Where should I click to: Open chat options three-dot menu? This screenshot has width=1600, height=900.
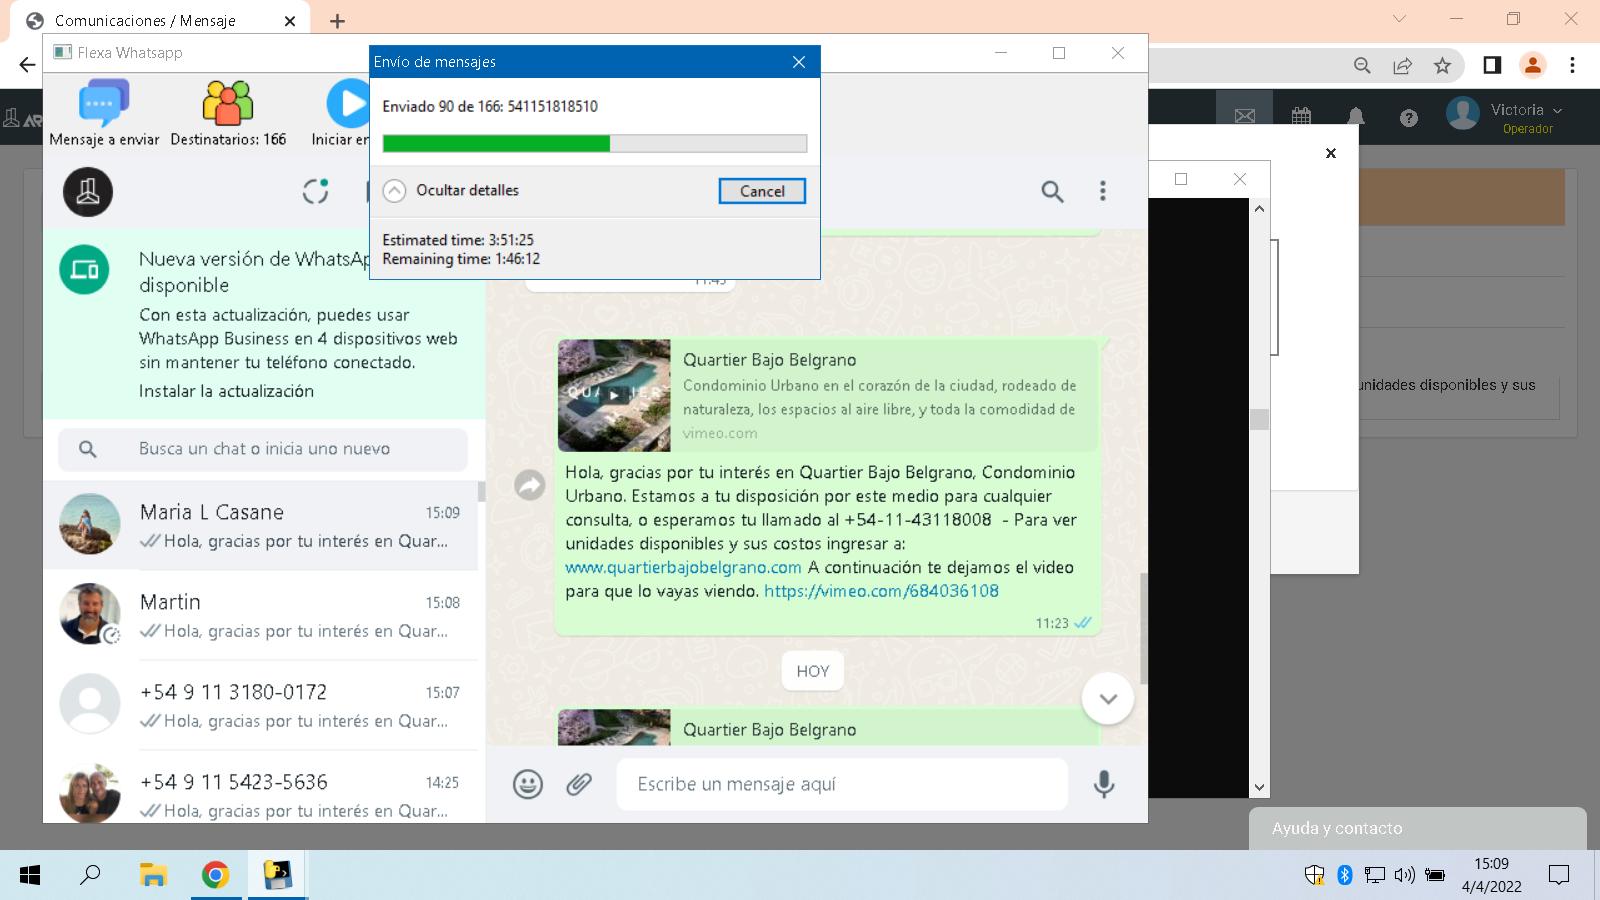1103,191
